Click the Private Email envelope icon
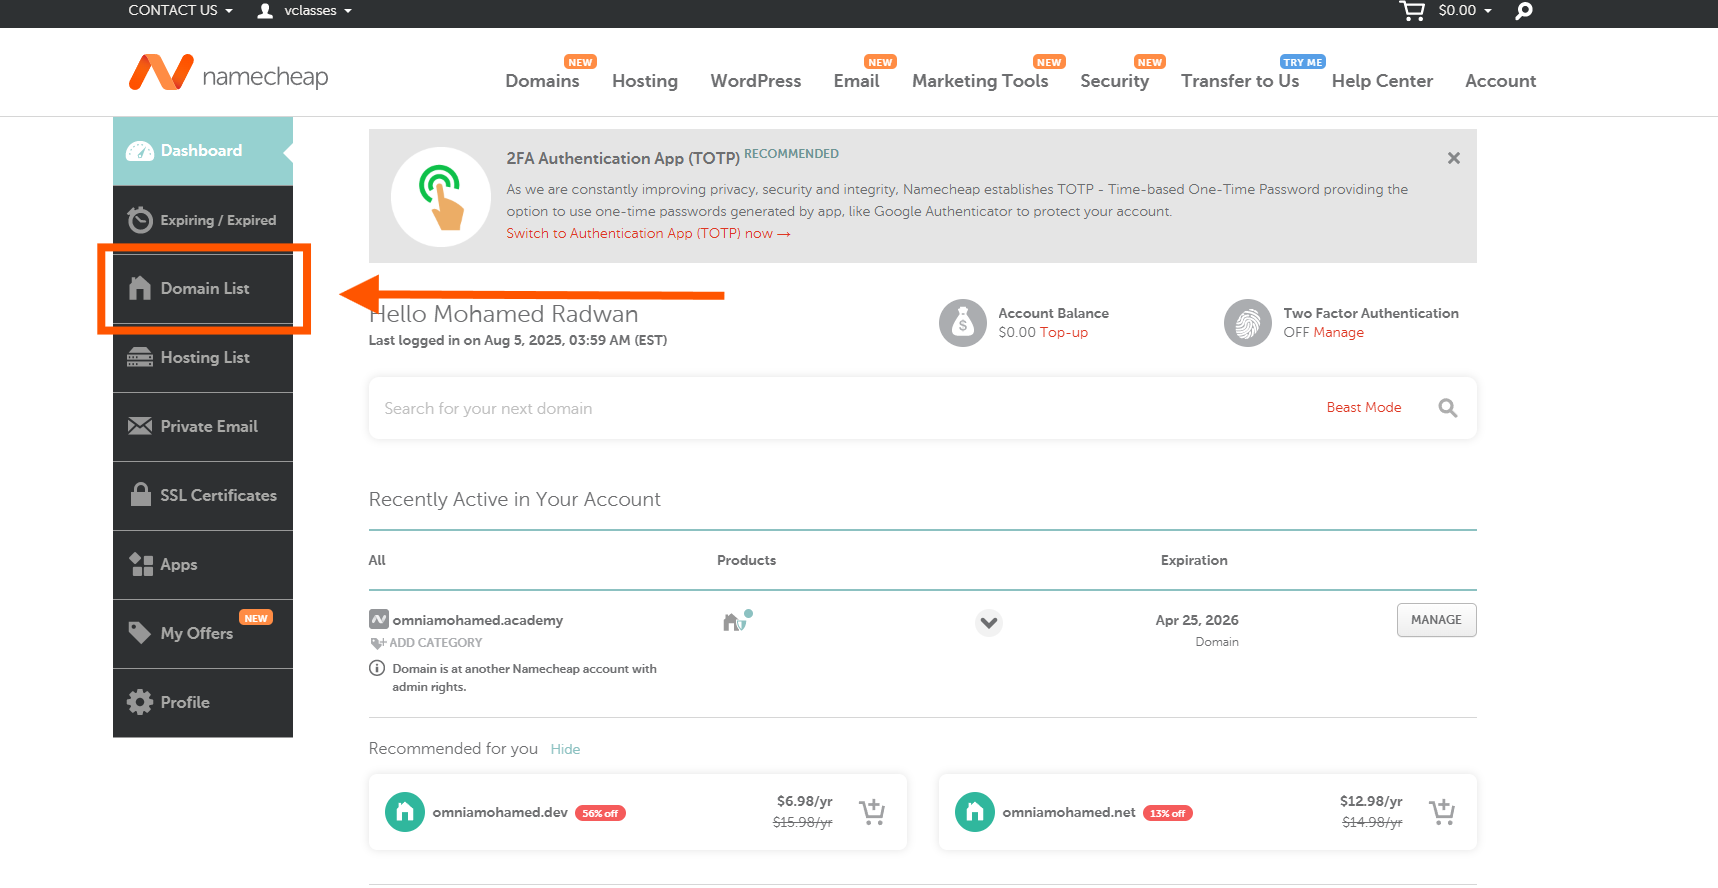 pos(140,426)
